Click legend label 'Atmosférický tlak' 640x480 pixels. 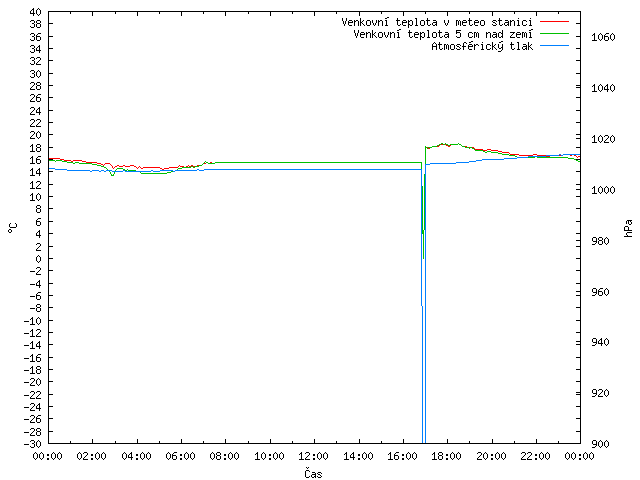482,47
